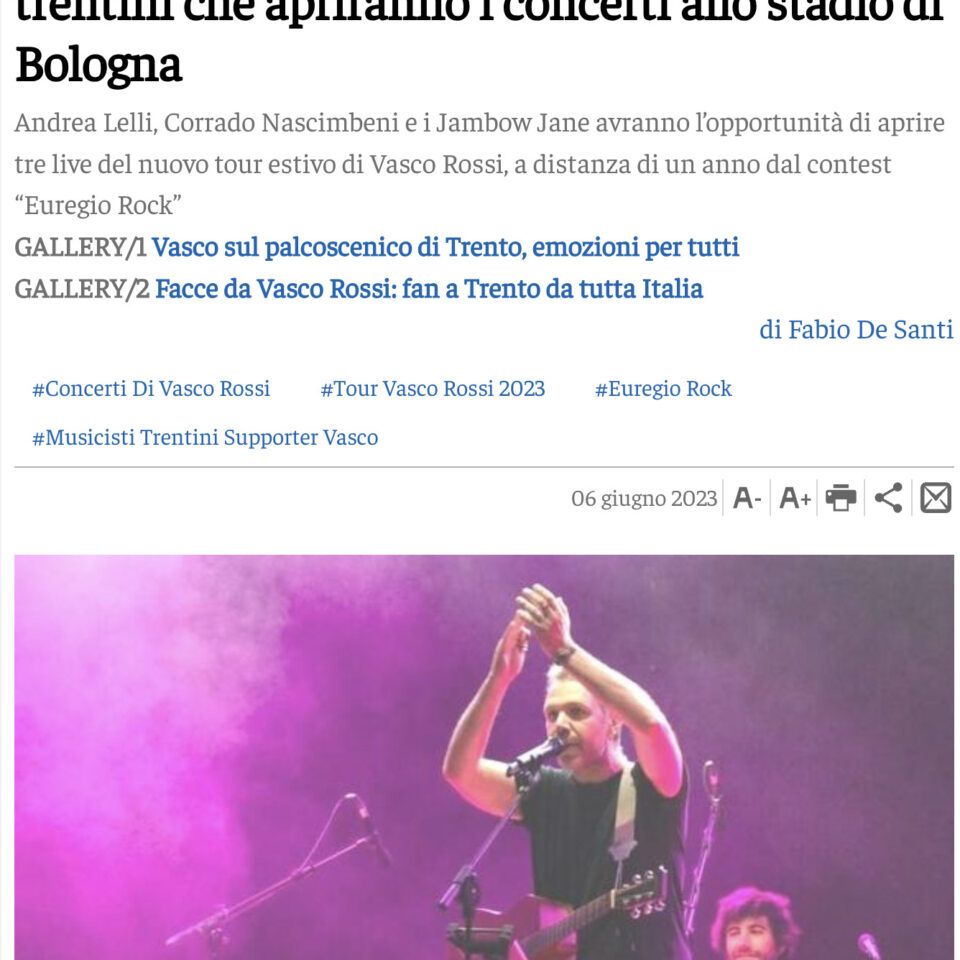Open the concert photo of singer
The width and height of the screenshot is (960, 960).
point(484,757)
